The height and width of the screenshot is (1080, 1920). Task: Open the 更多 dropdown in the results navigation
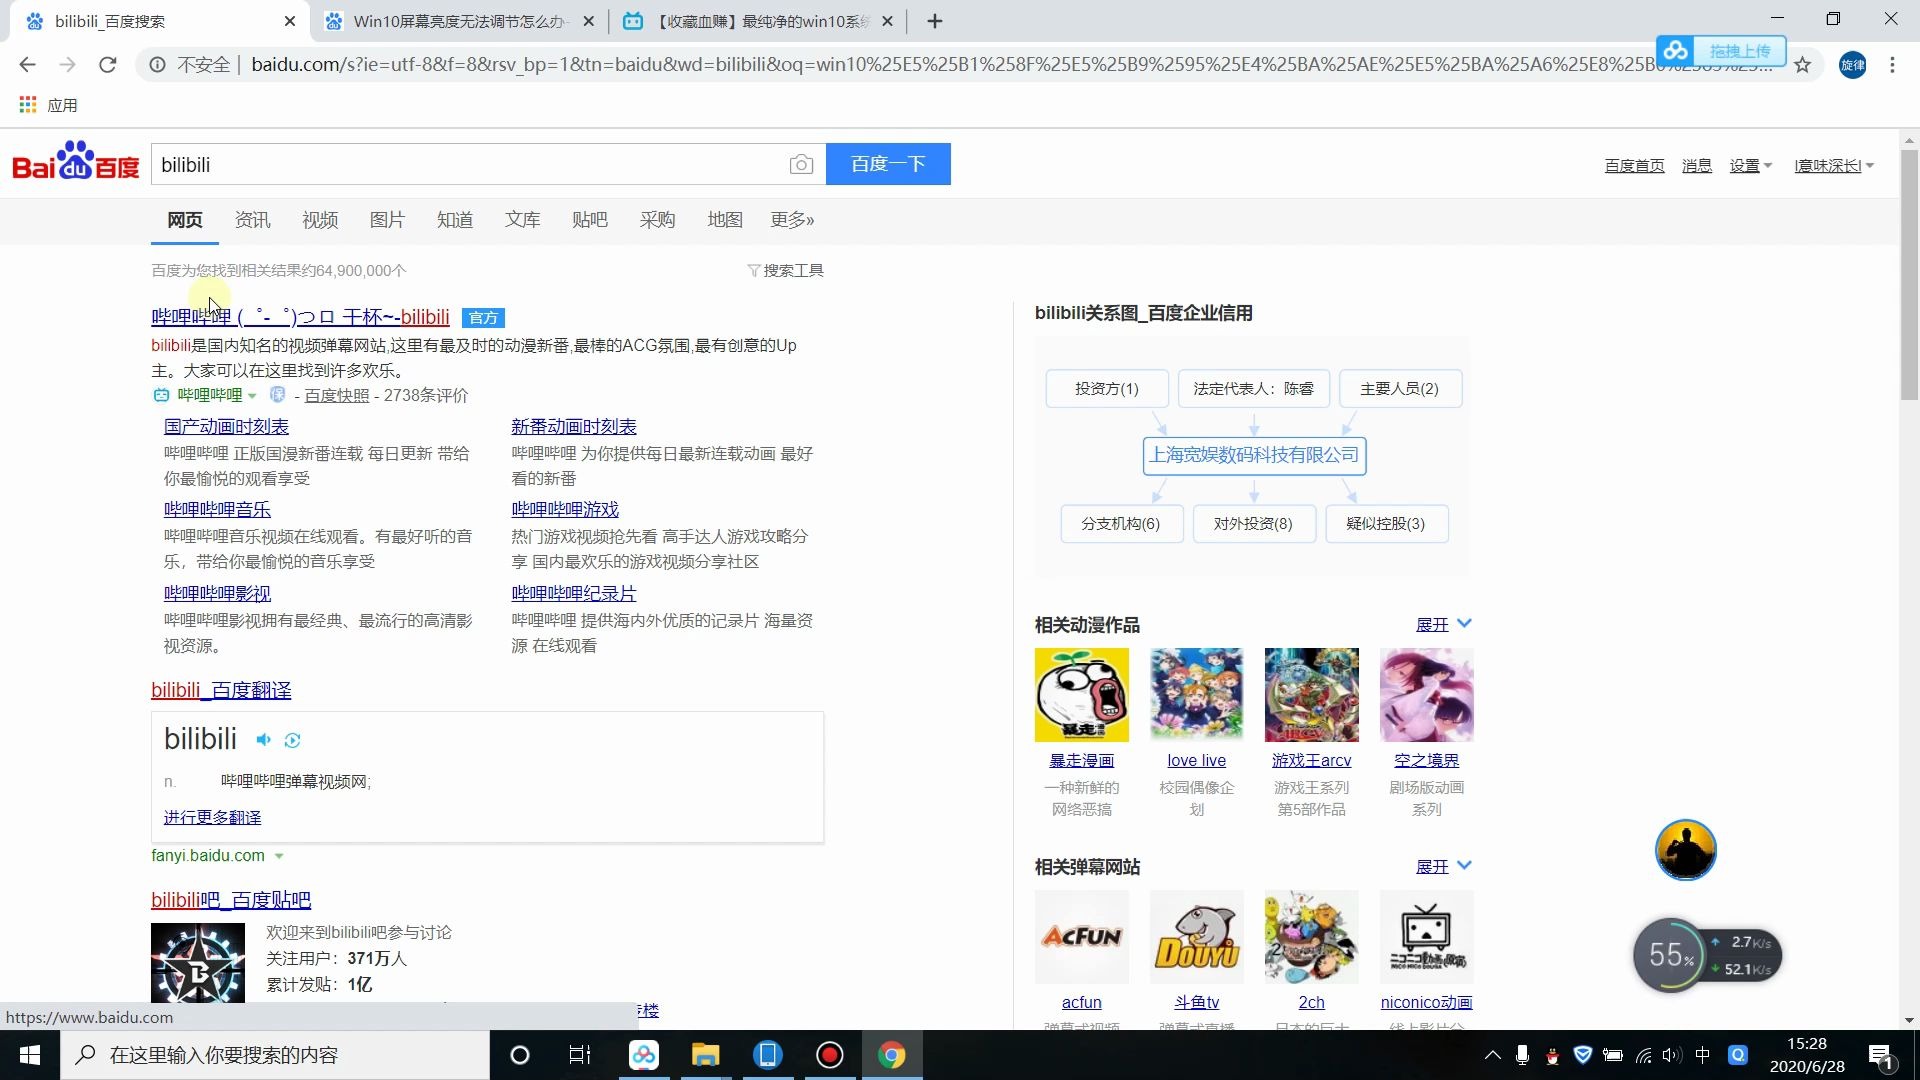click(x=791, y=220)
